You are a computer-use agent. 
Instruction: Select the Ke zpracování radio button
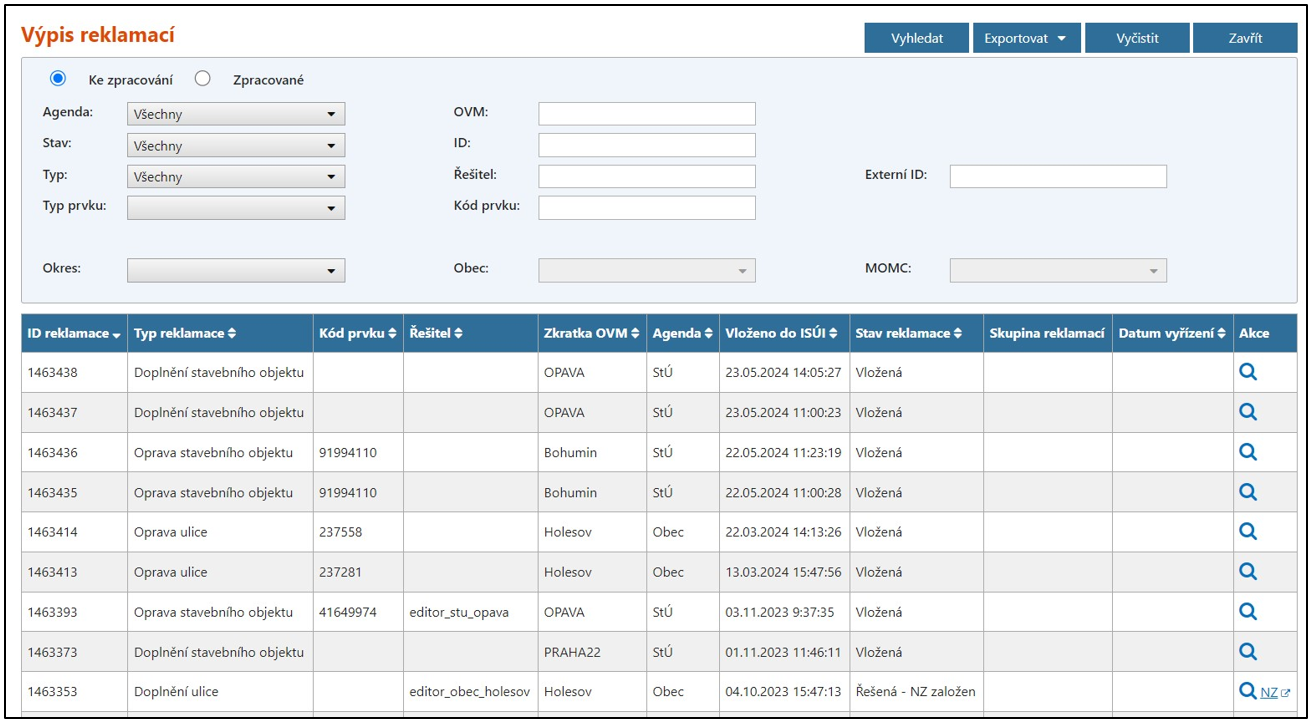click(x=58, y=78)
